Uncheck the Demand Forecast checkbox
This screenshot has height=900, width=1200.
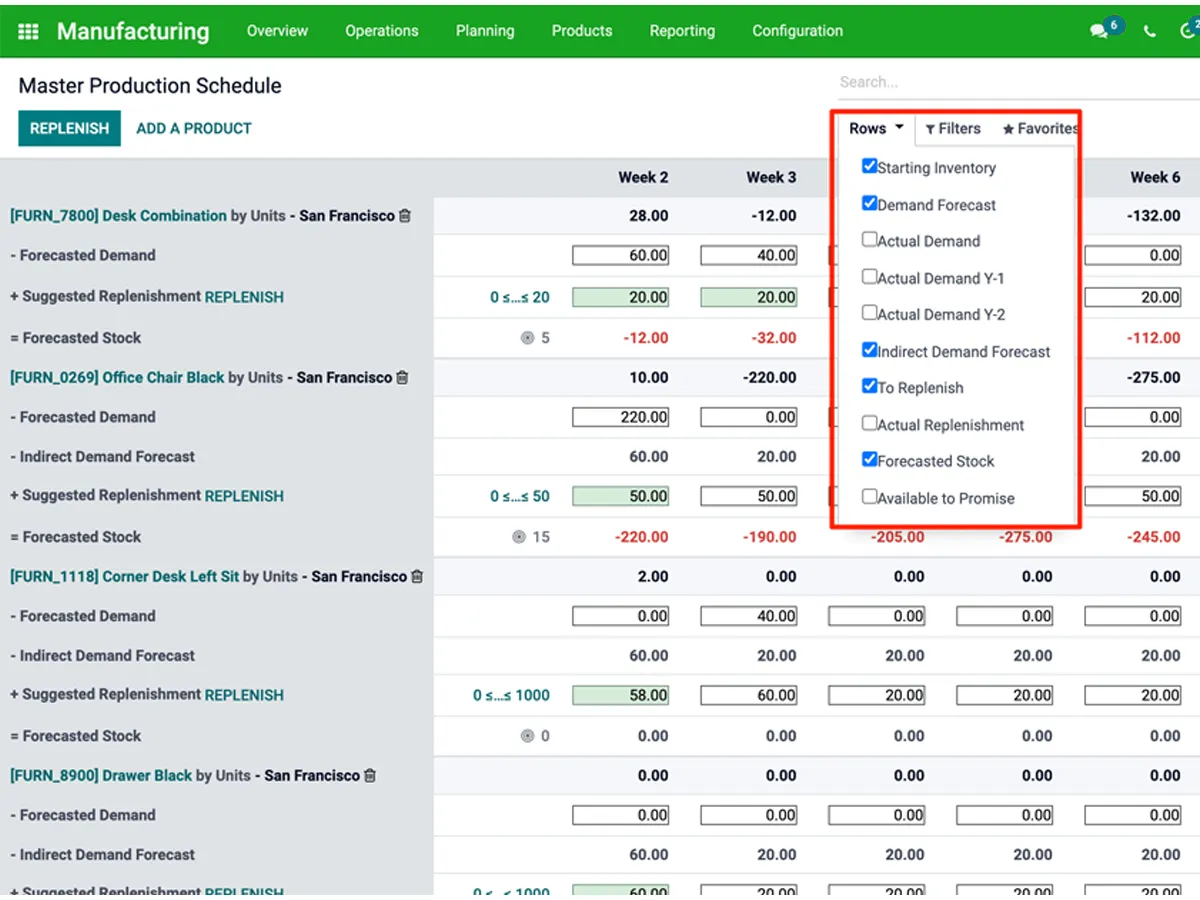tap(869, 203)
